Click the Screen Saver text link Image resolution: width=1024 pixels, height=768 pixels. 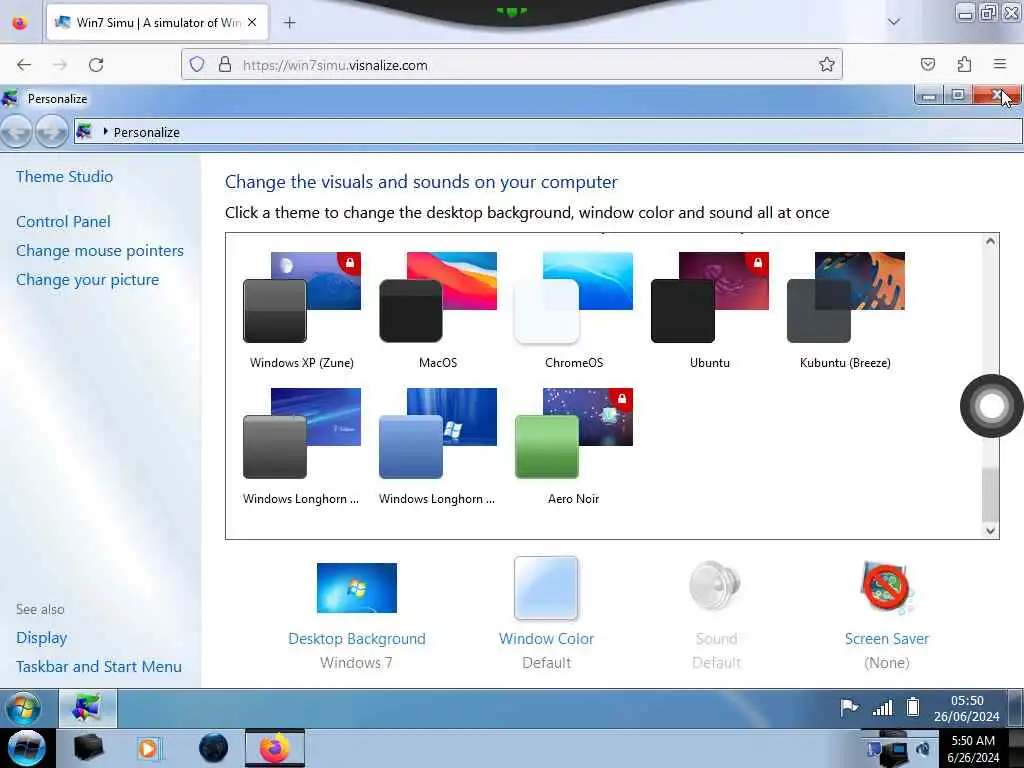click(x=886, y=639)
